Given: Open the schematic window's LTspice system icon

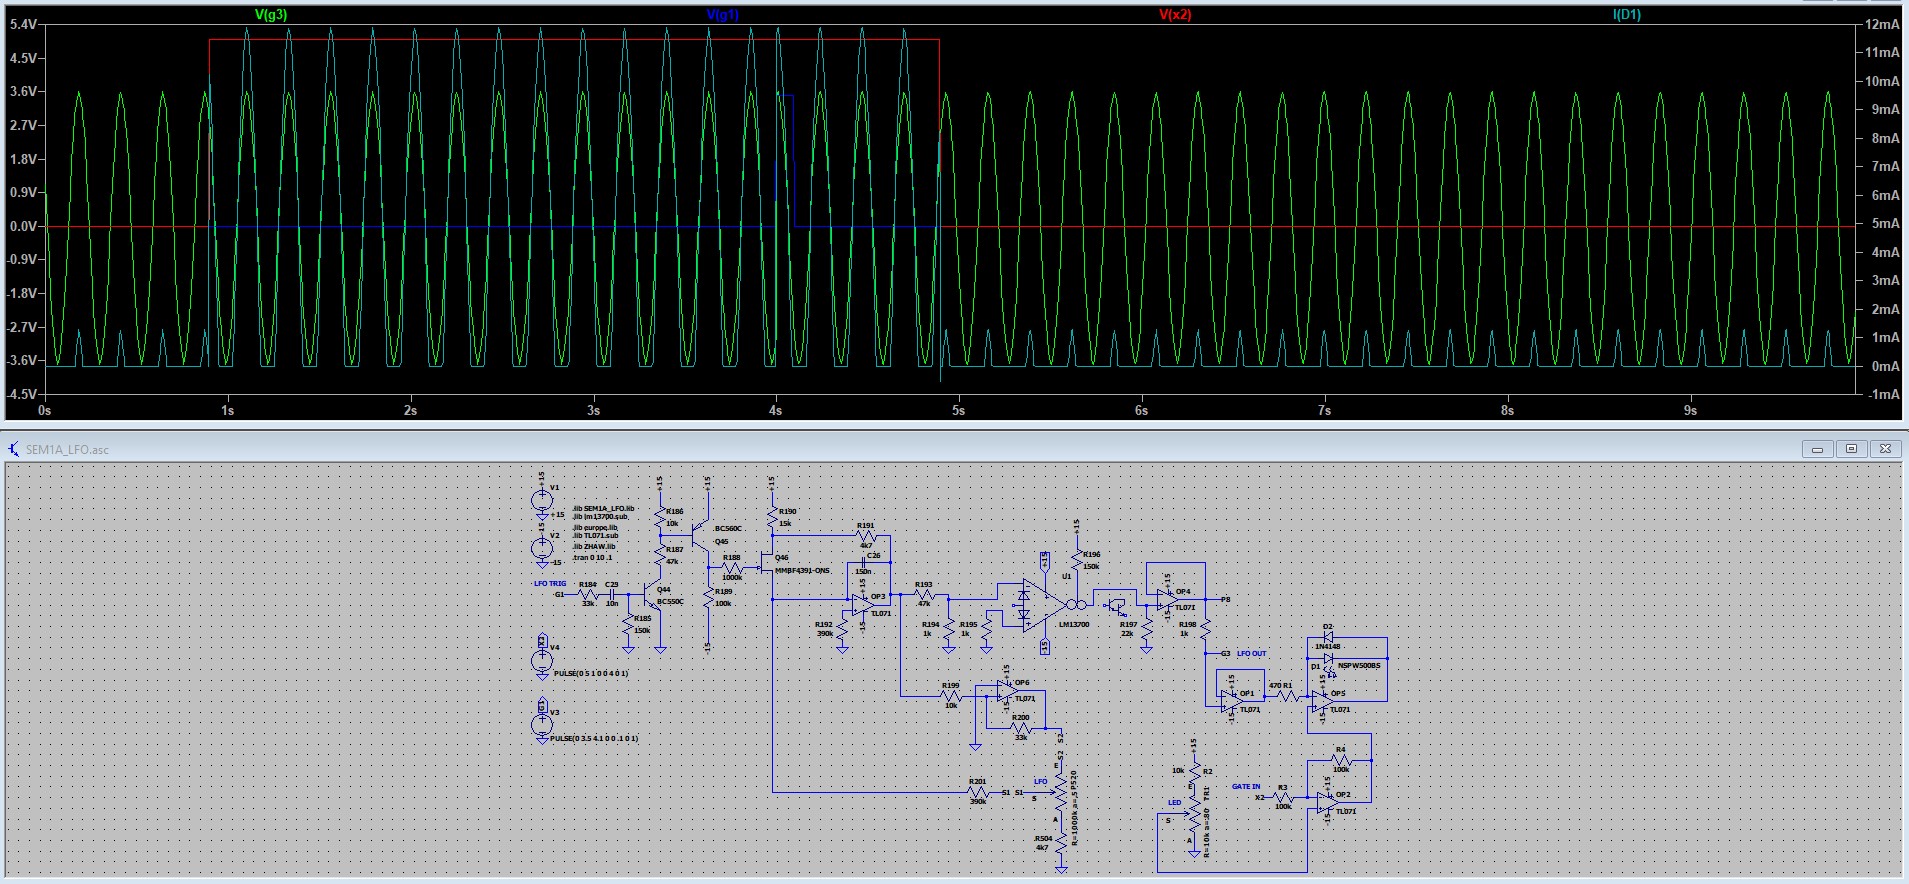Looking at the screenshot, I should tap(13, 449).
